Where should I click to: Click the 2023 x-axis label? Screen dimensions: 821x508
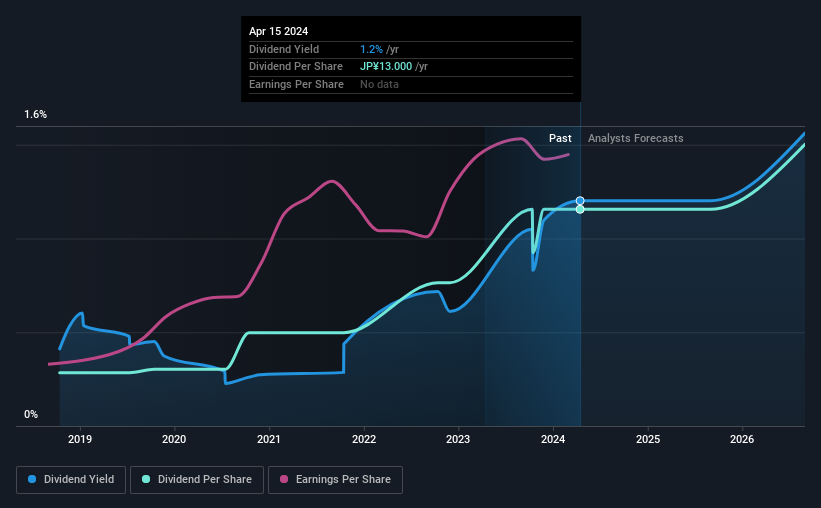[458, 439]
